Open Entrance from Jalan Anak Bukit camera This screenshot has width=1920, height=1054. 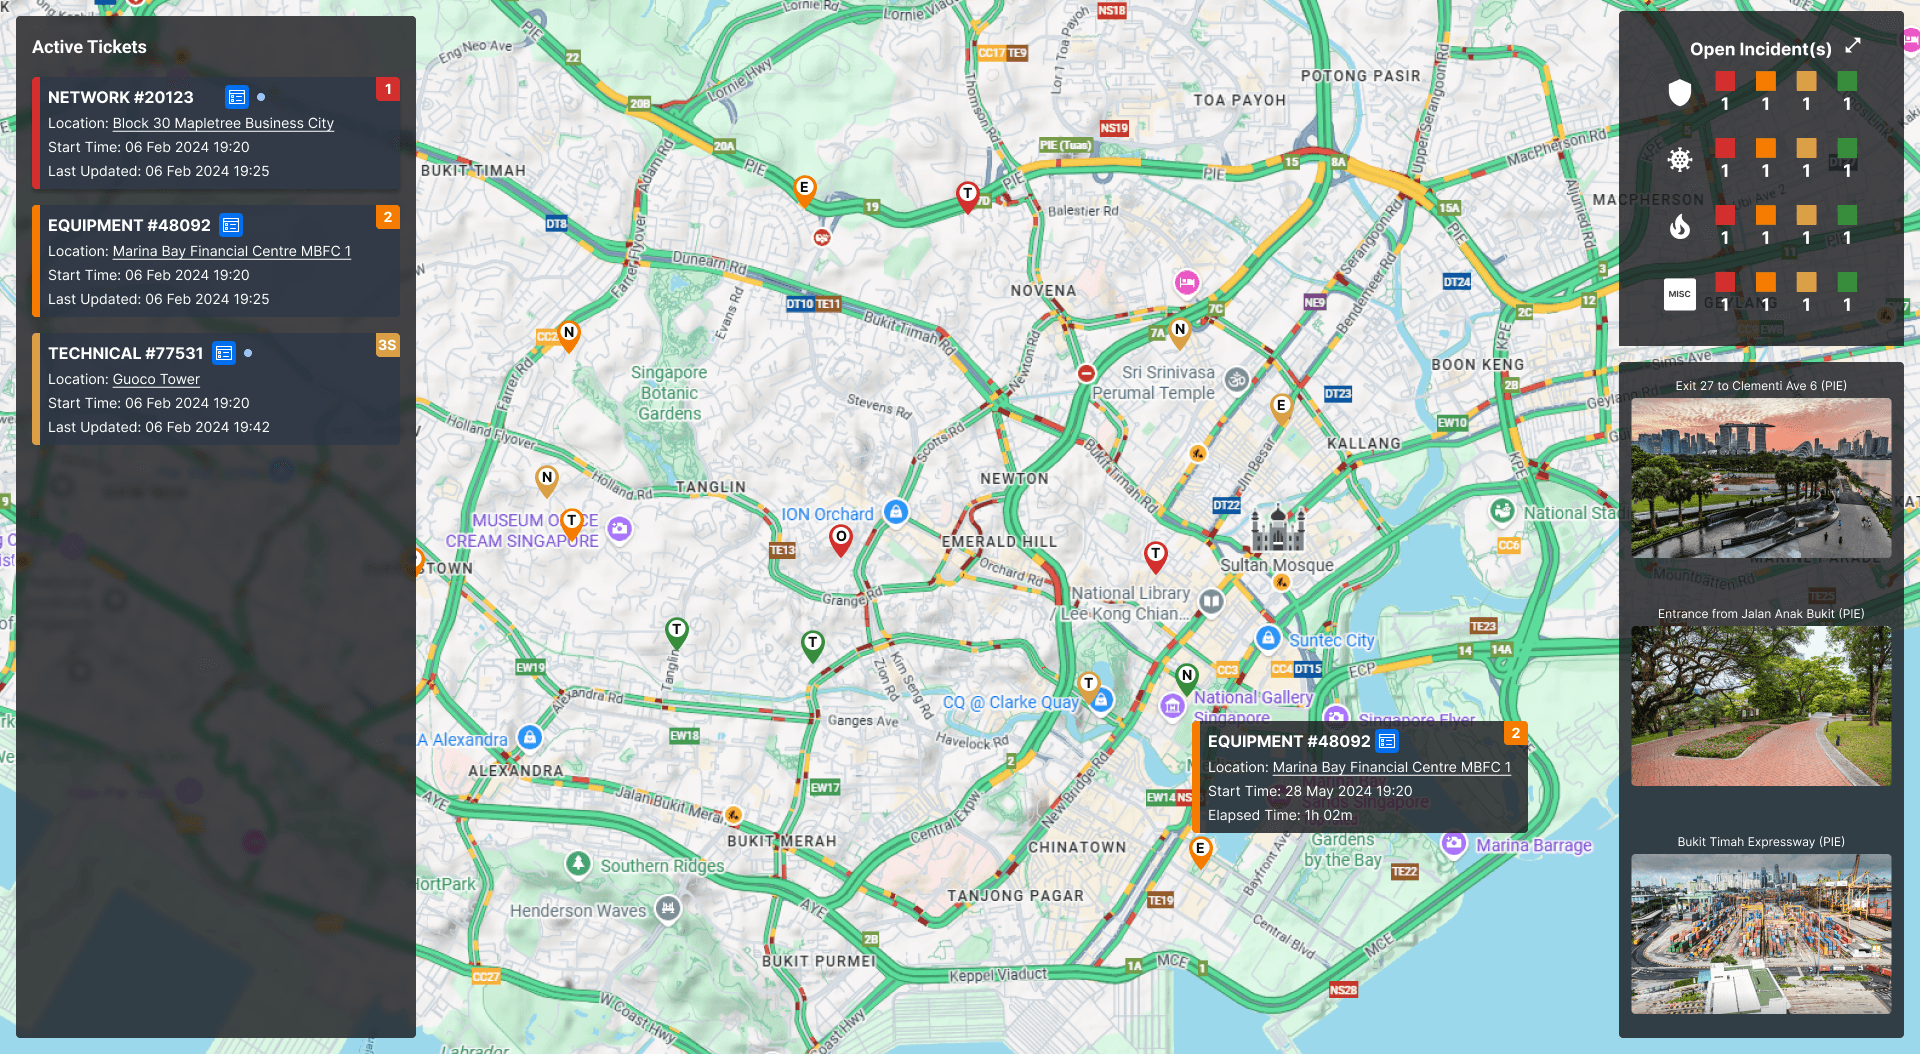[x=1760, y=705]
